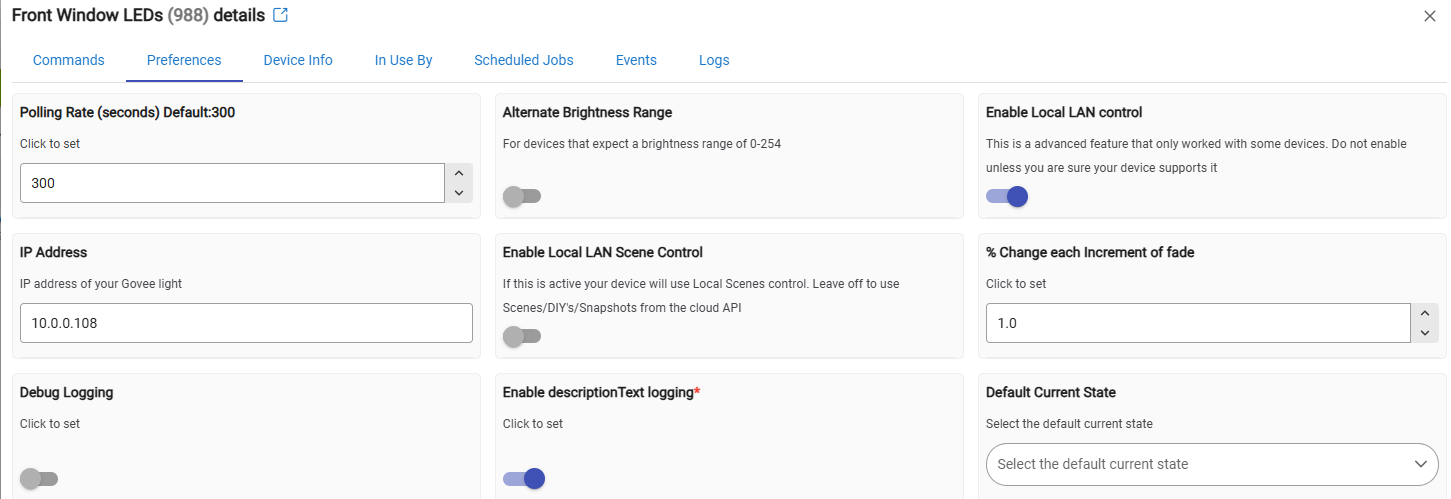Viewport: 1451px width, 499px height.
Task: Switch to the Commands tab
Action: [68, 60]
